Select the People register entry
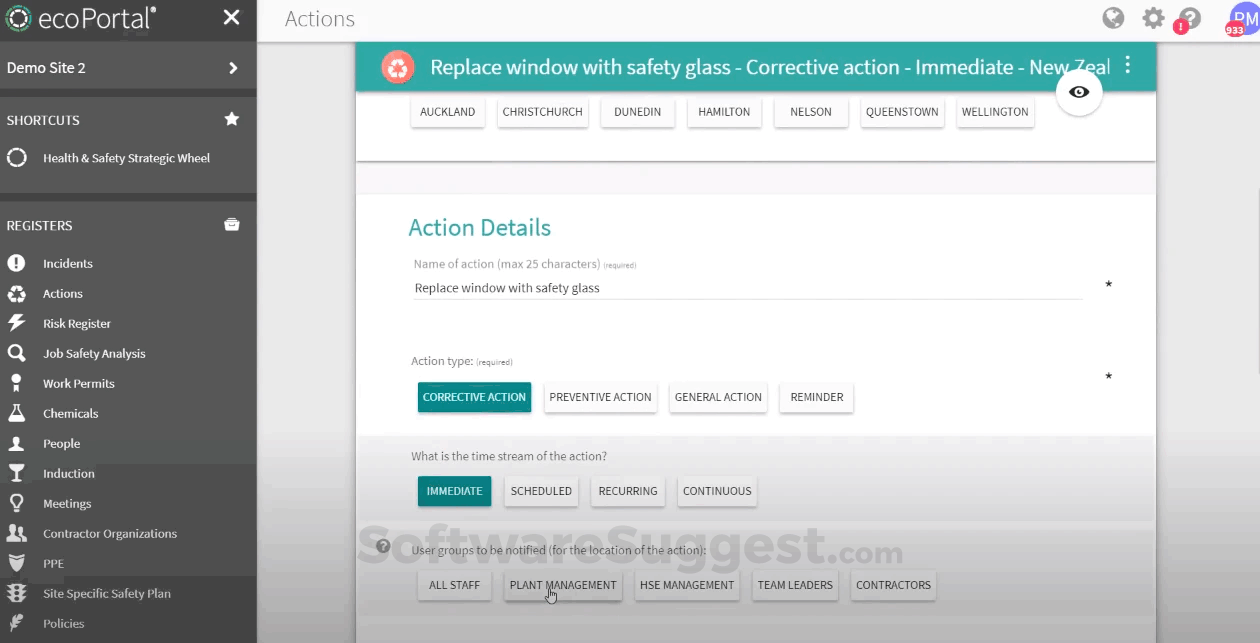Viewport: 1260px width, 643px height. pos(61,443)
